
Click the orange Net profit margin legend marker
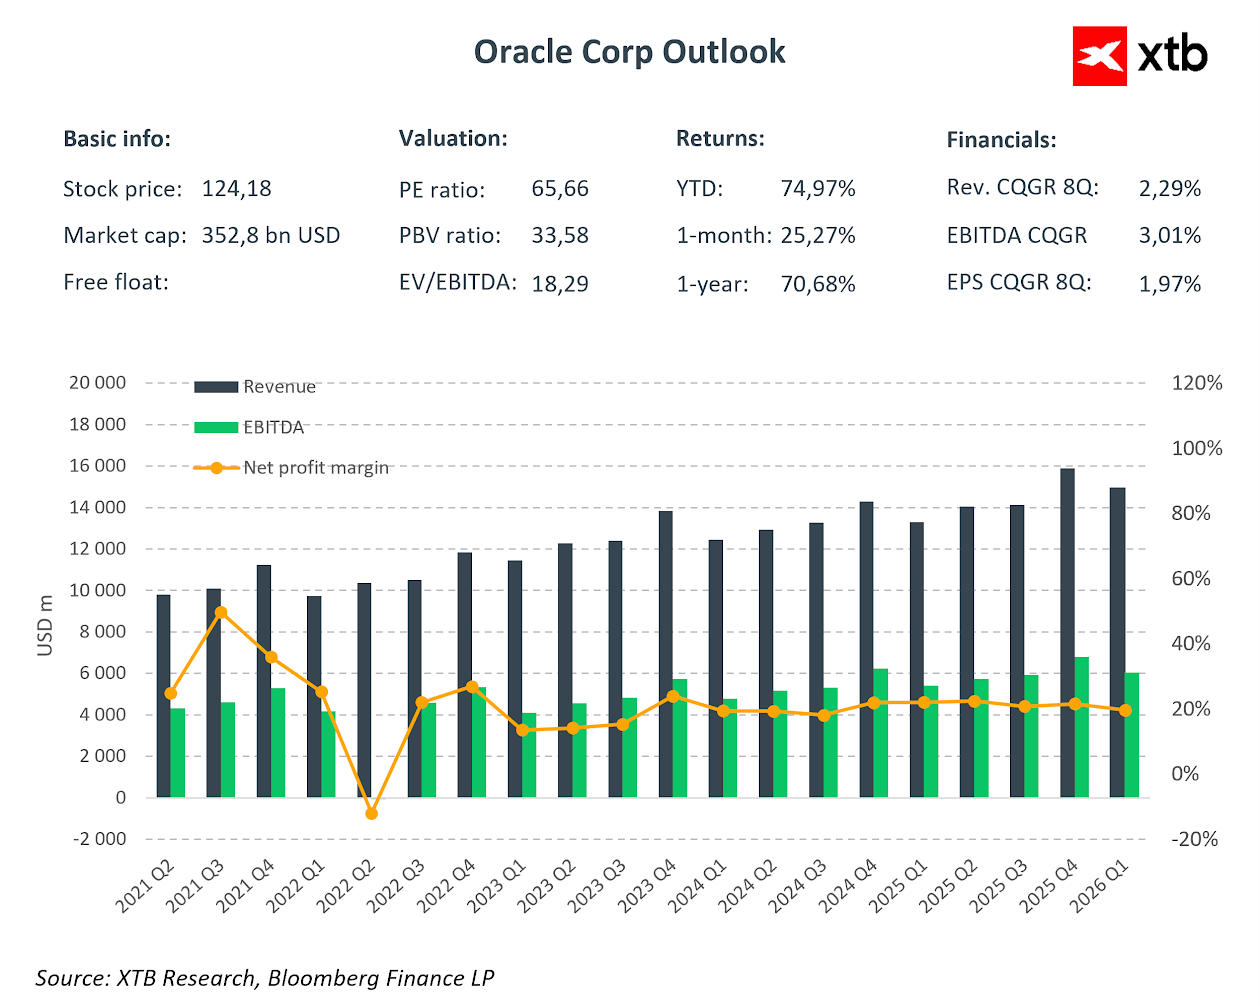[216, 467]
